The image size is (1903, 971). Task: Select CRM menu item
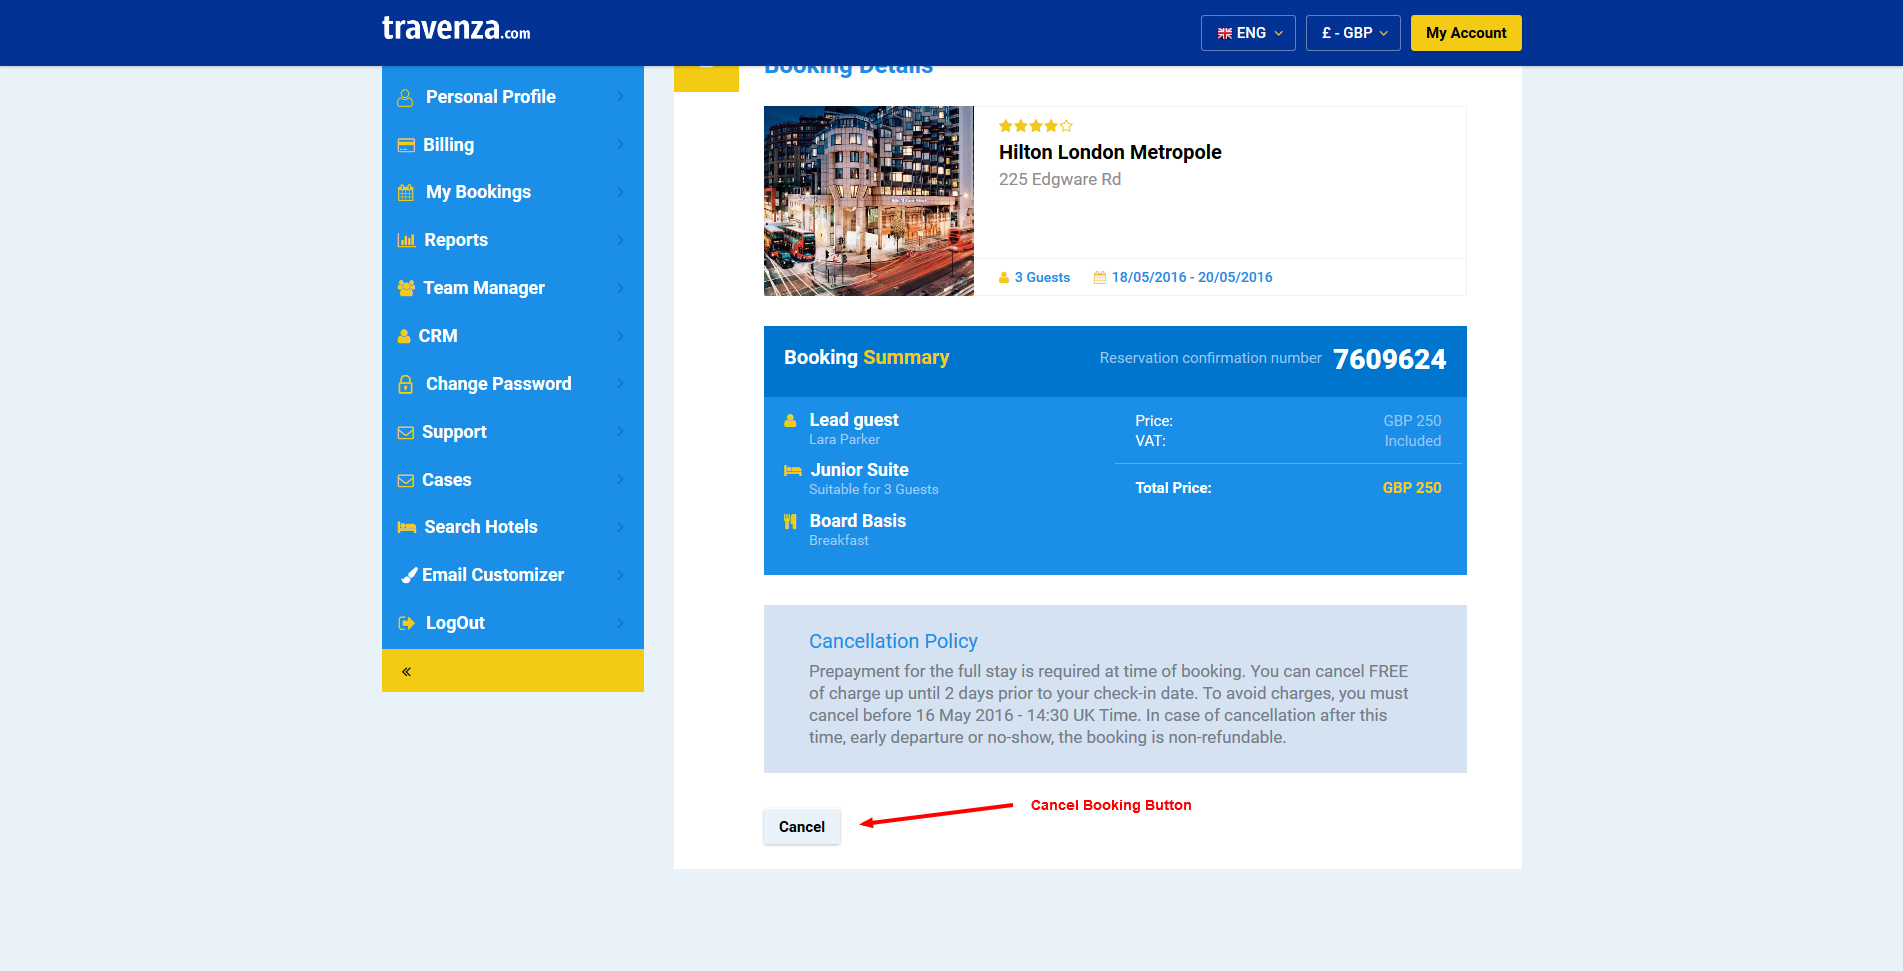click(513, 336)
